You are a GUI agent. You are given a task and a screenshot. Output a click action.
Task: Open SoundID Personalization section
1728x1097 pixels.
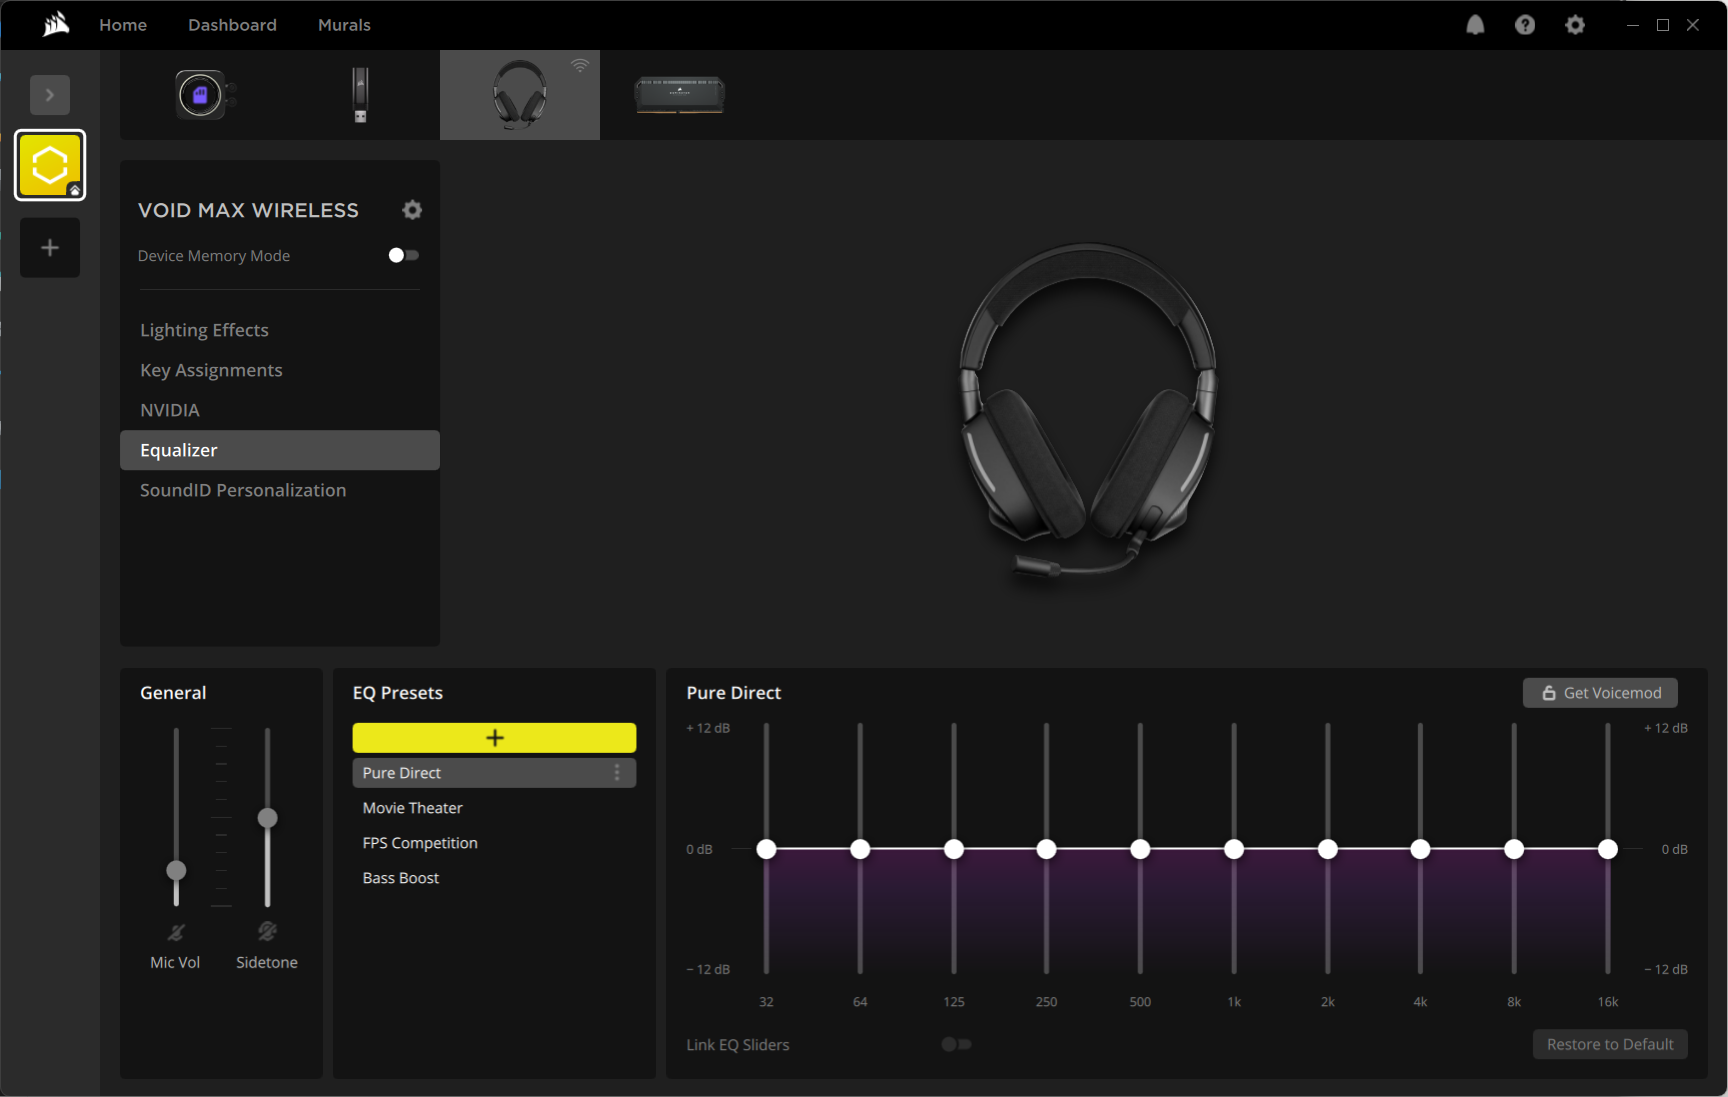pyautogui.click(x=280, y=490)
